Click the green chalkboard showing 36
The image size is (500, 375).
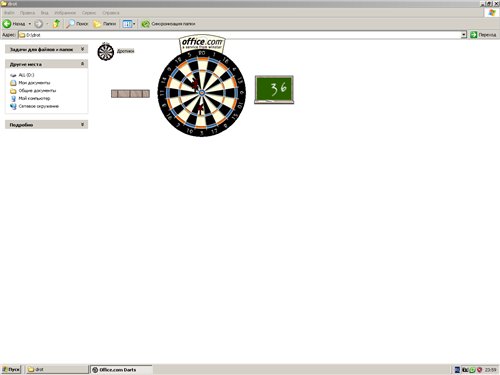pos(274,89)
